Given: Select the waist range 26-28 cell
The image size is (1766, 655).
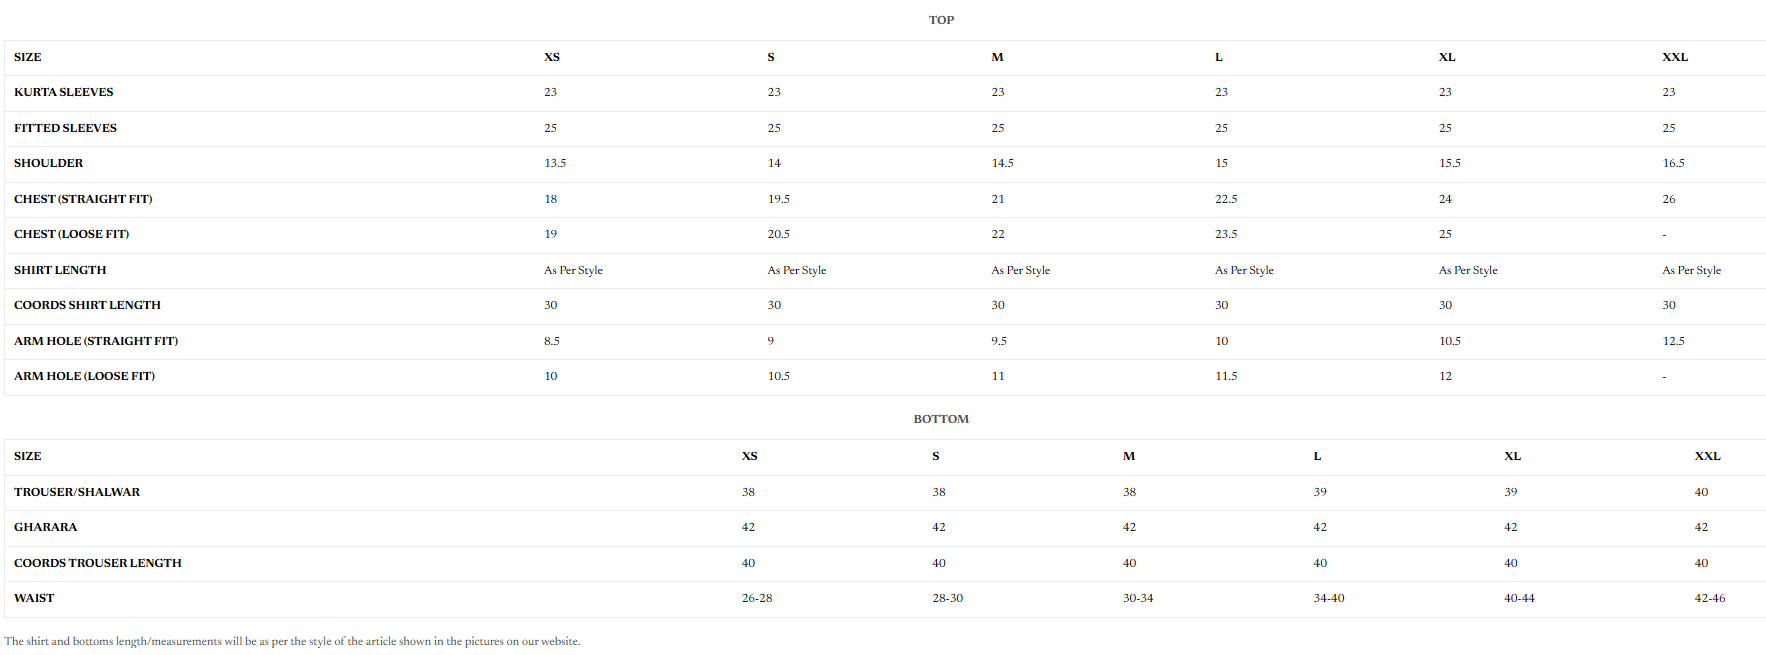Looking at the screenshot, I should pos(757,598).
